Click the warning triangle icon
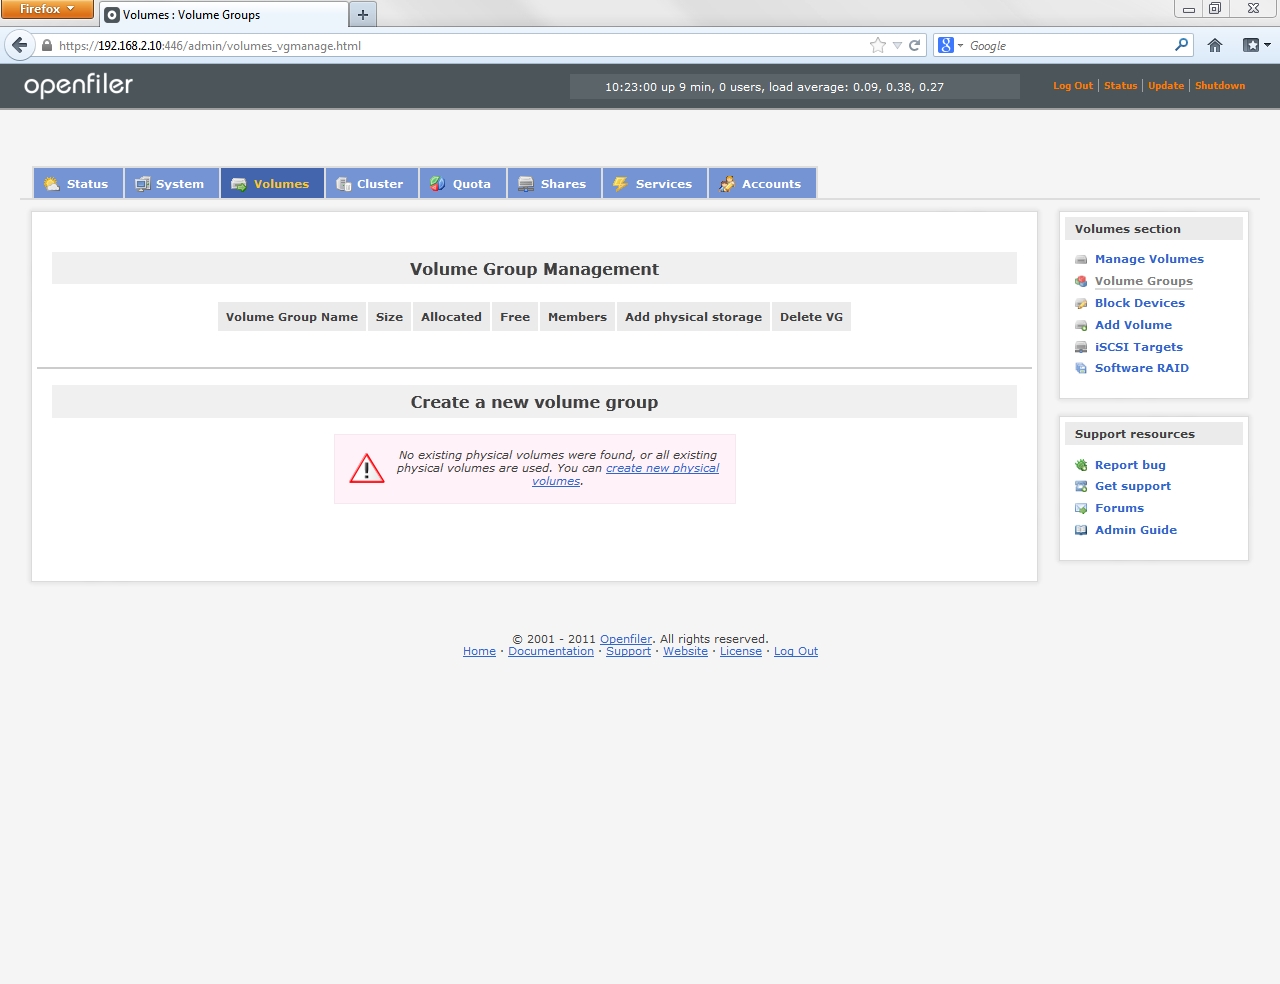This screenshot has width=1280, height=984. (x=367, y=469)
